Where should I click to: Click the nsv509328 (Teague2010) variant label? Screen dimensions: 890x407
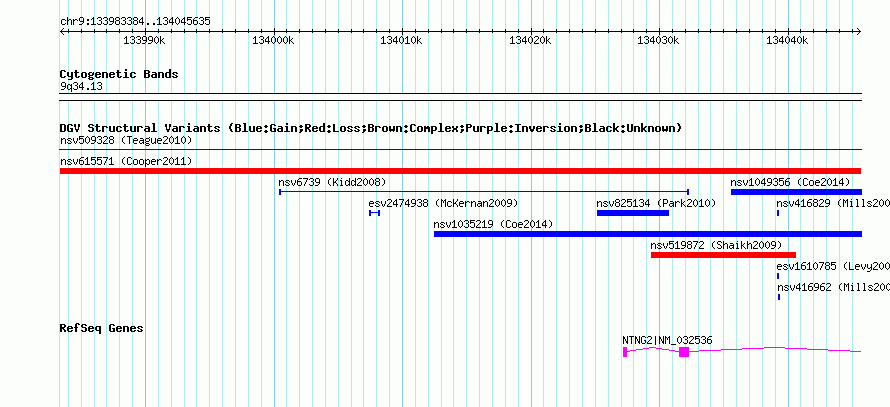[x=126, y=140]
